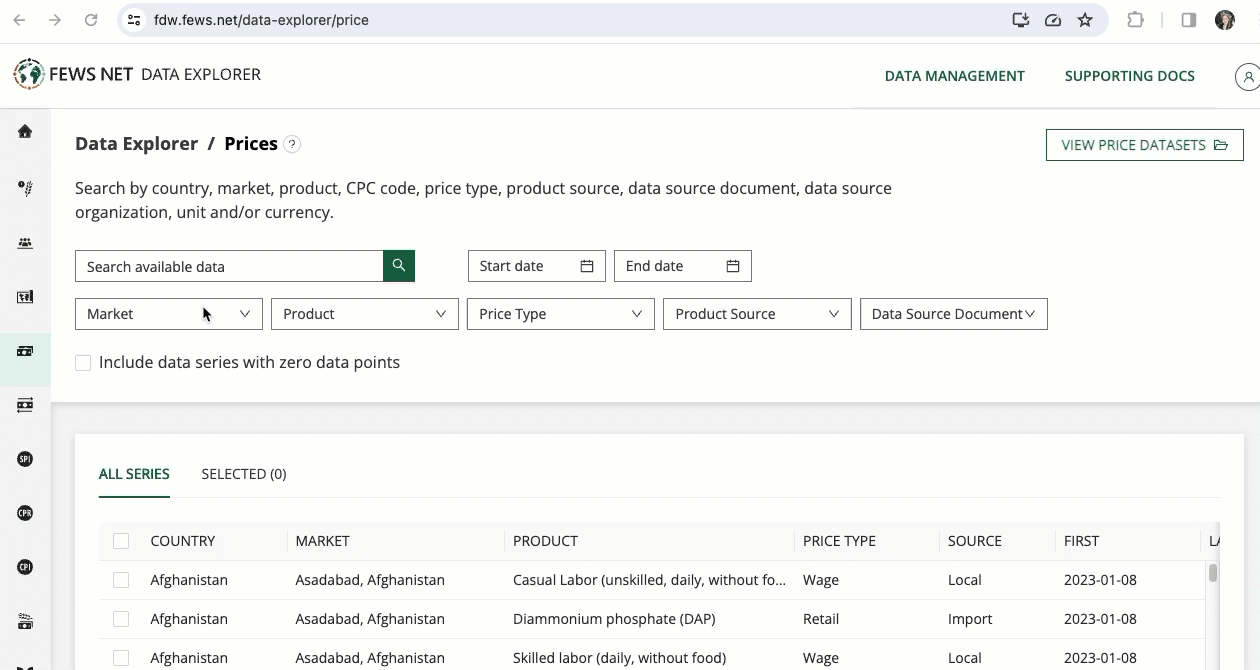Expand the Price Type dropdown
Image resolution: width=1260 pixels, height=670 pixels.
[x=560, y=314]
